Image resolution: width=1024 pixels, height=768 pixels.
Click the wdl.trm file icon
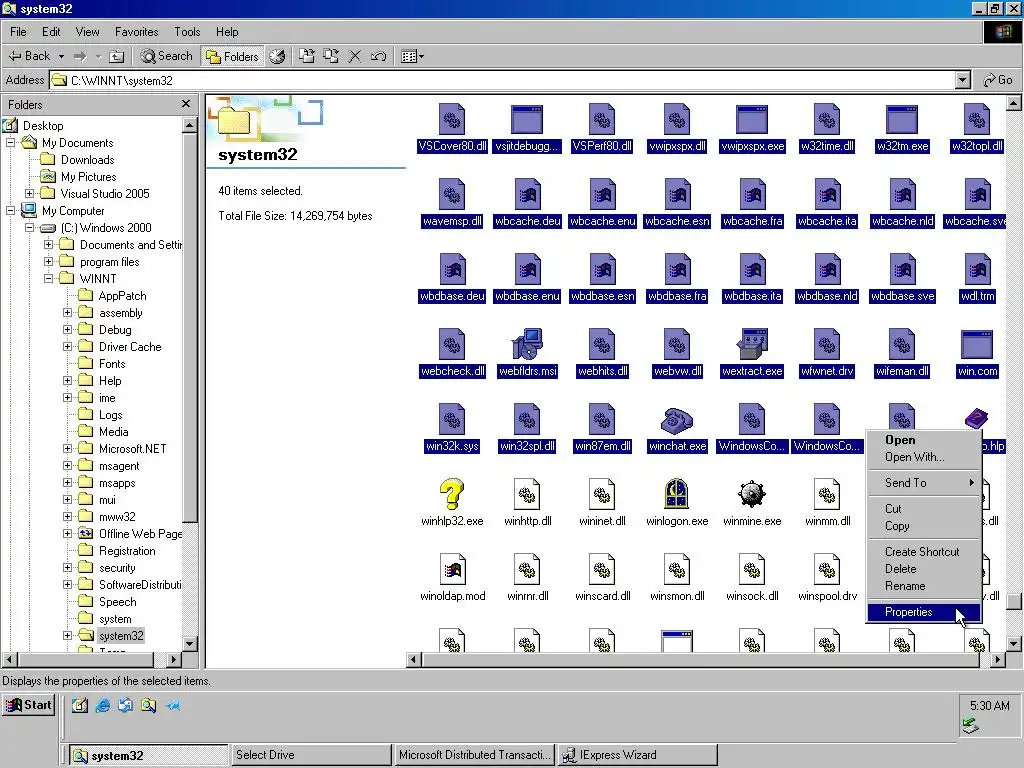(x=977, y=270)
